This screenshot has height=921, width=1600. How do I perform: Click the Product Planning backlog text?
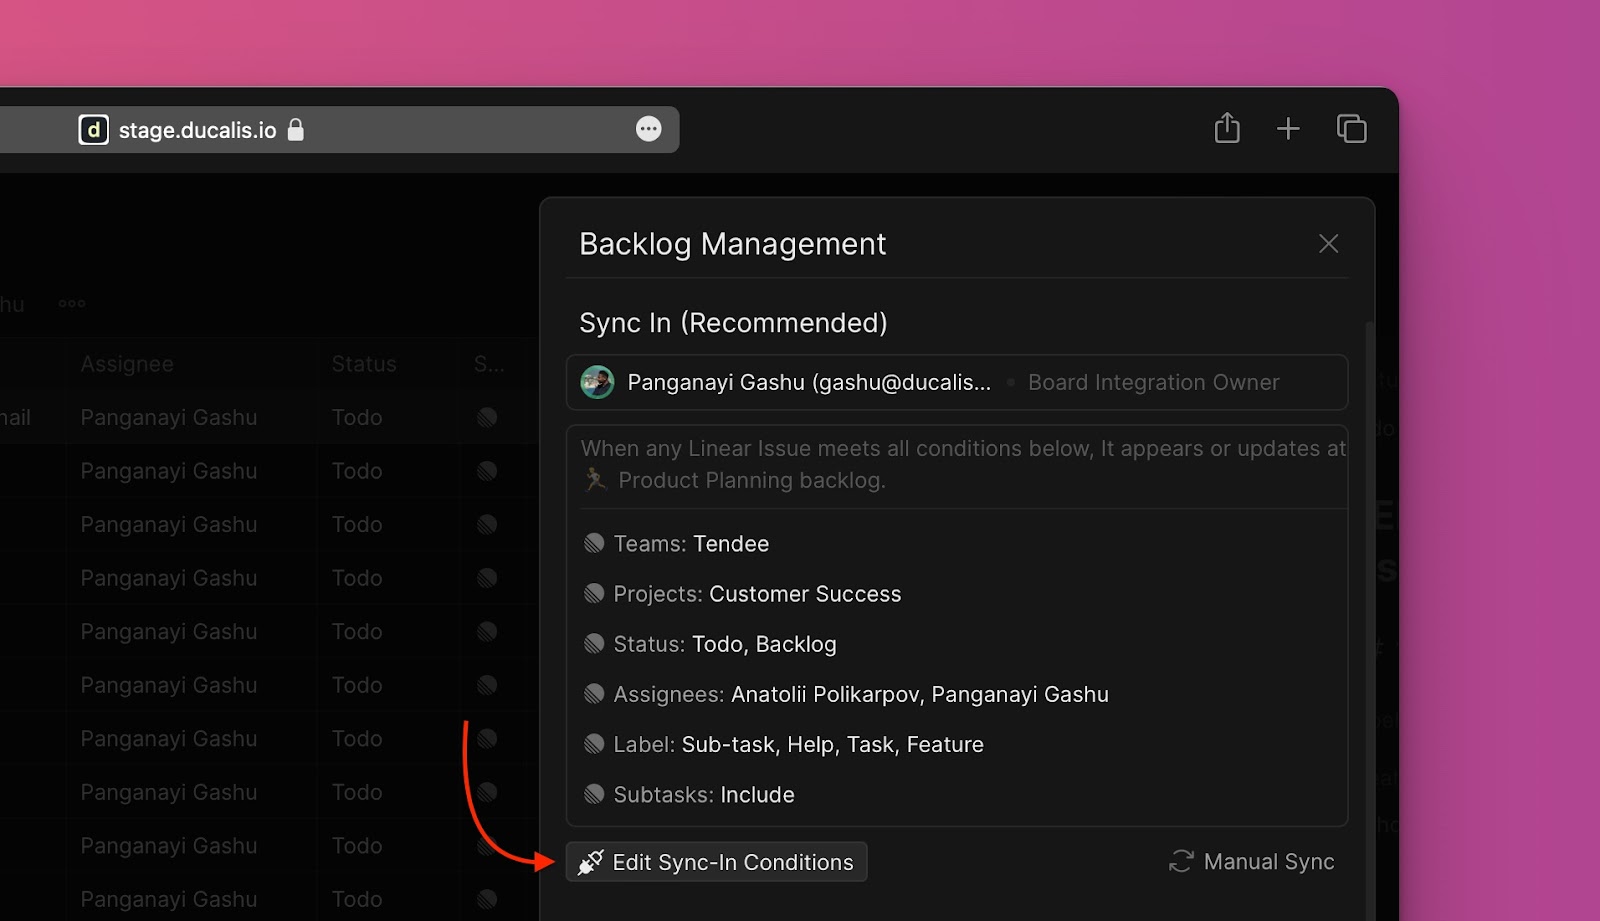click(751, 480)
